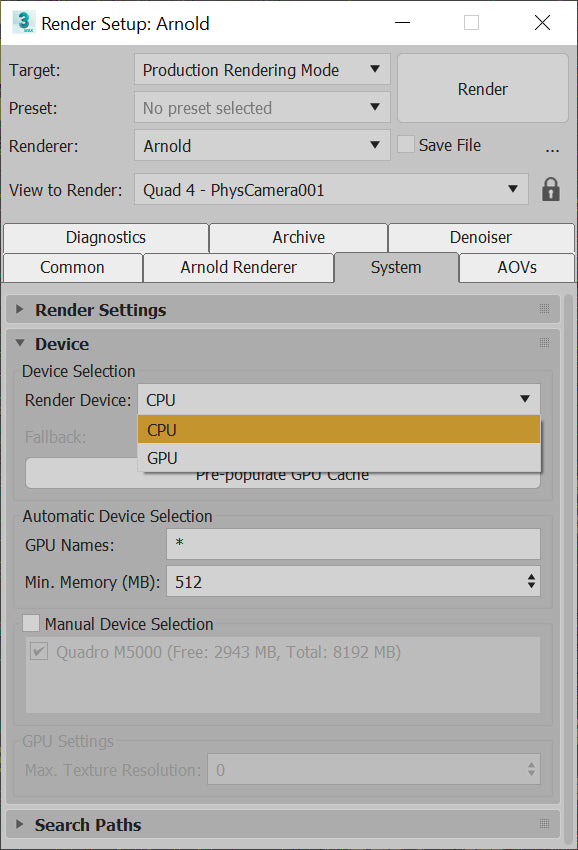The height and width of the screenshot is (850, 578).
Task: Toggle the Quadro M5000 device checkbox
Action: (39, 651)
